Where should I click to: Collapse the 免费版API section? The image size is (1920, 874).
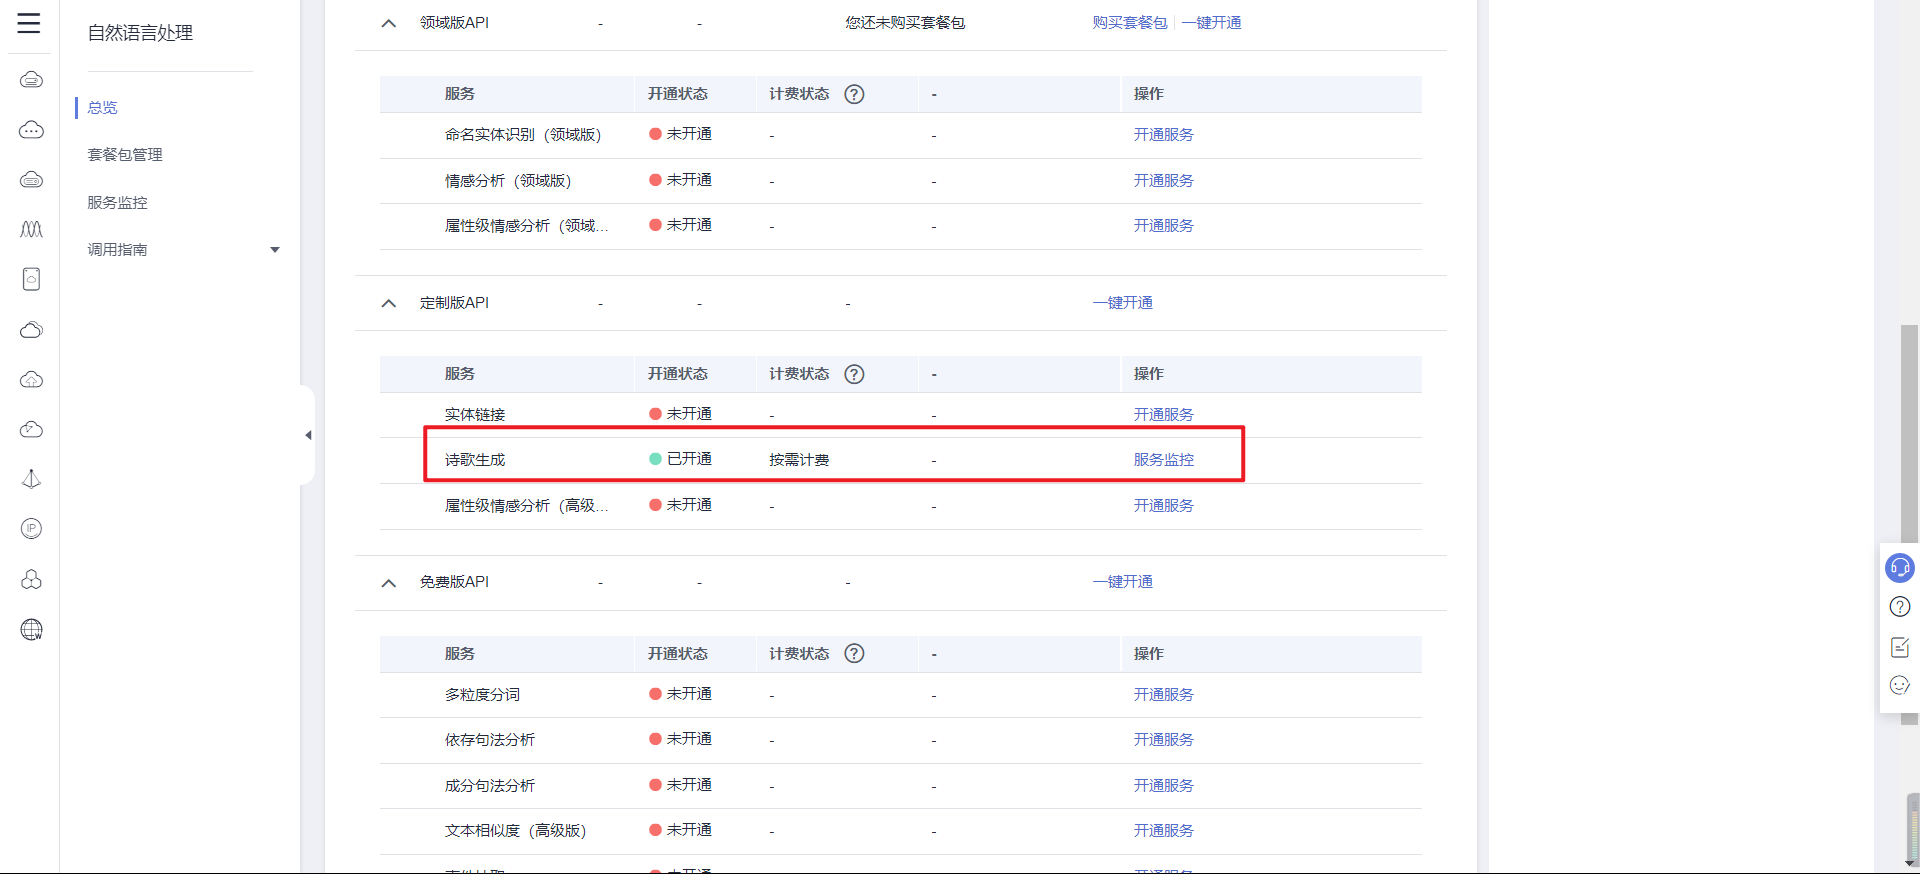389,583
